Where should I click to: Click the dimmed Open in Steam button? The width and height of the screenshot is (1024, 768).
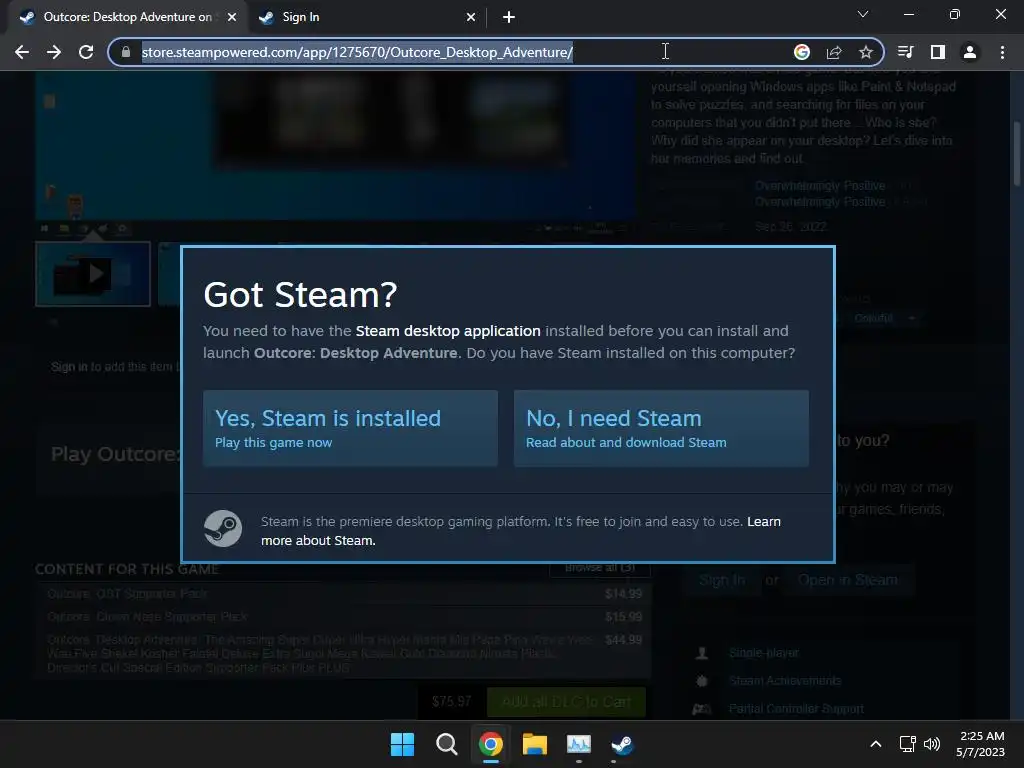tap(847, 581)
